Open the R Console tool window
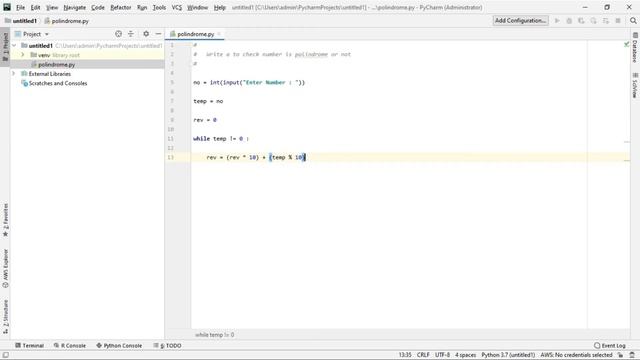 point(70,345)
